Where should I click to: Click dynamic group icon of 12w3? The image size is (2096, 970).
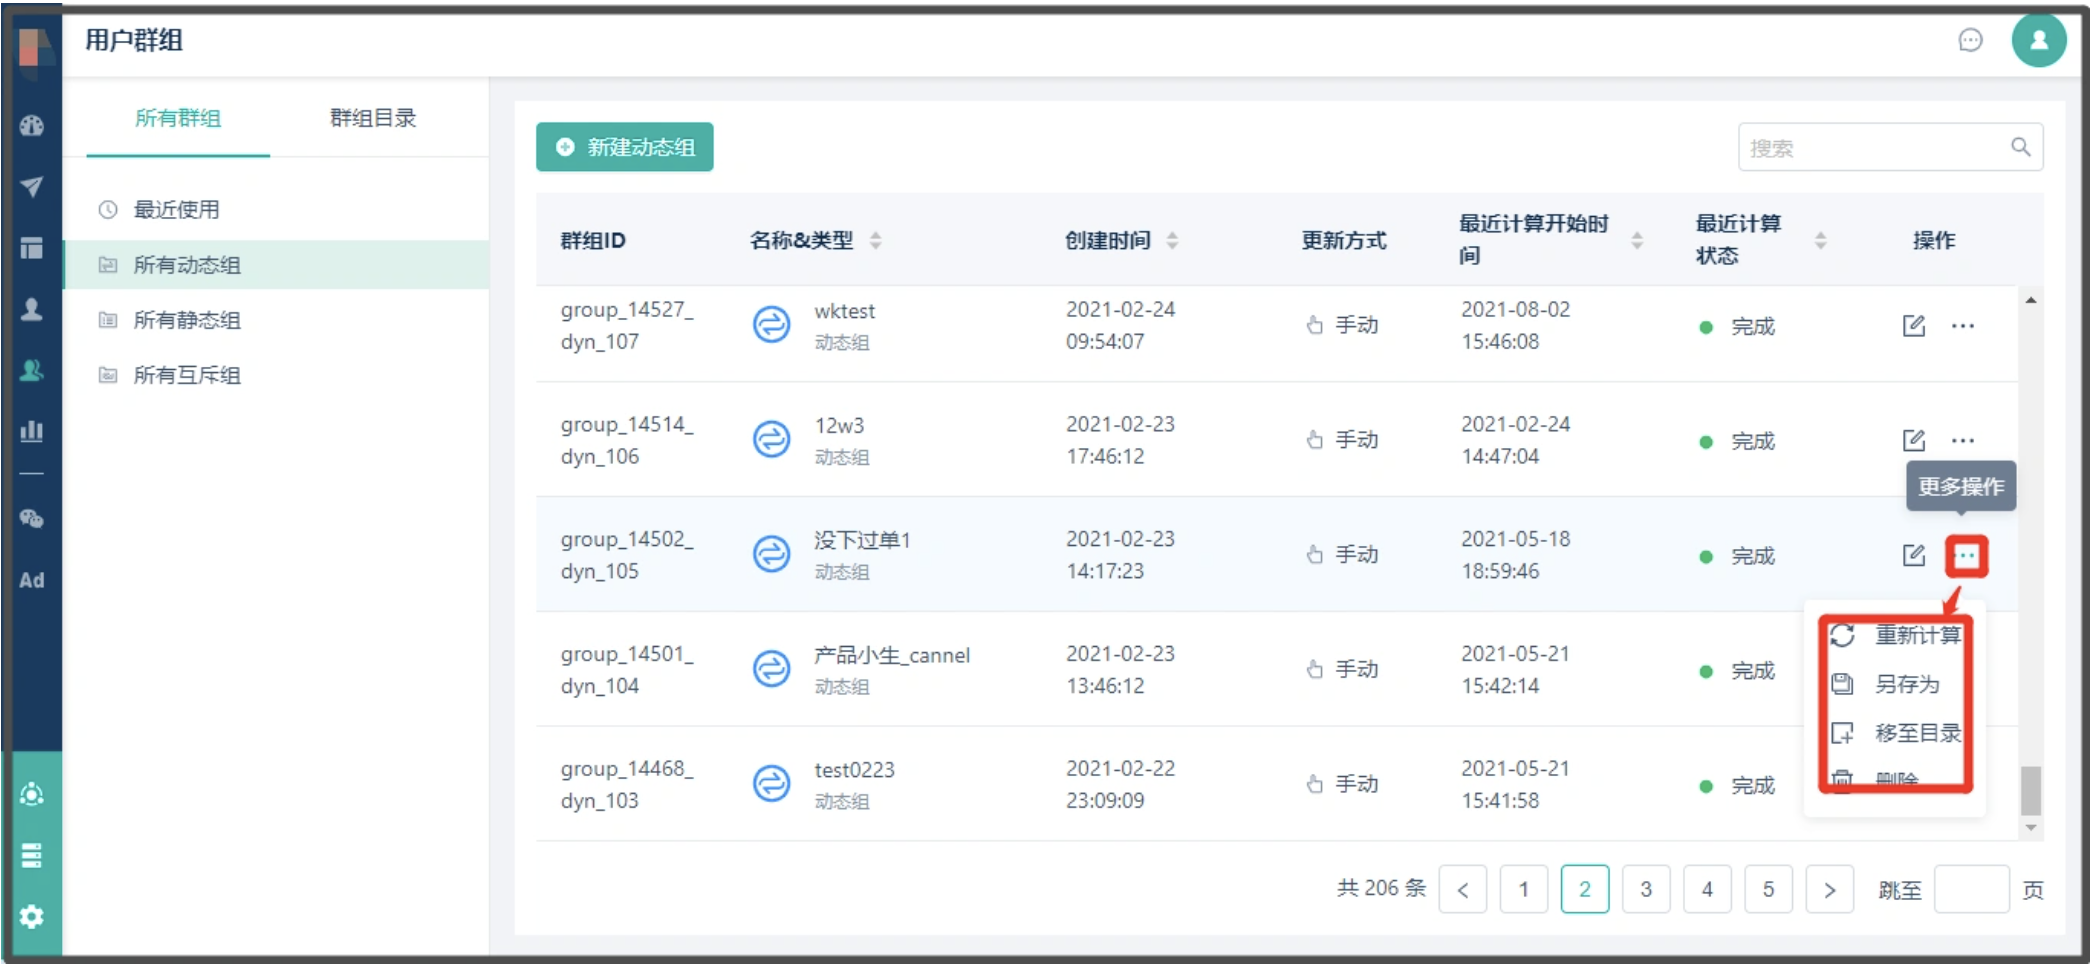[x=771, y=439]
